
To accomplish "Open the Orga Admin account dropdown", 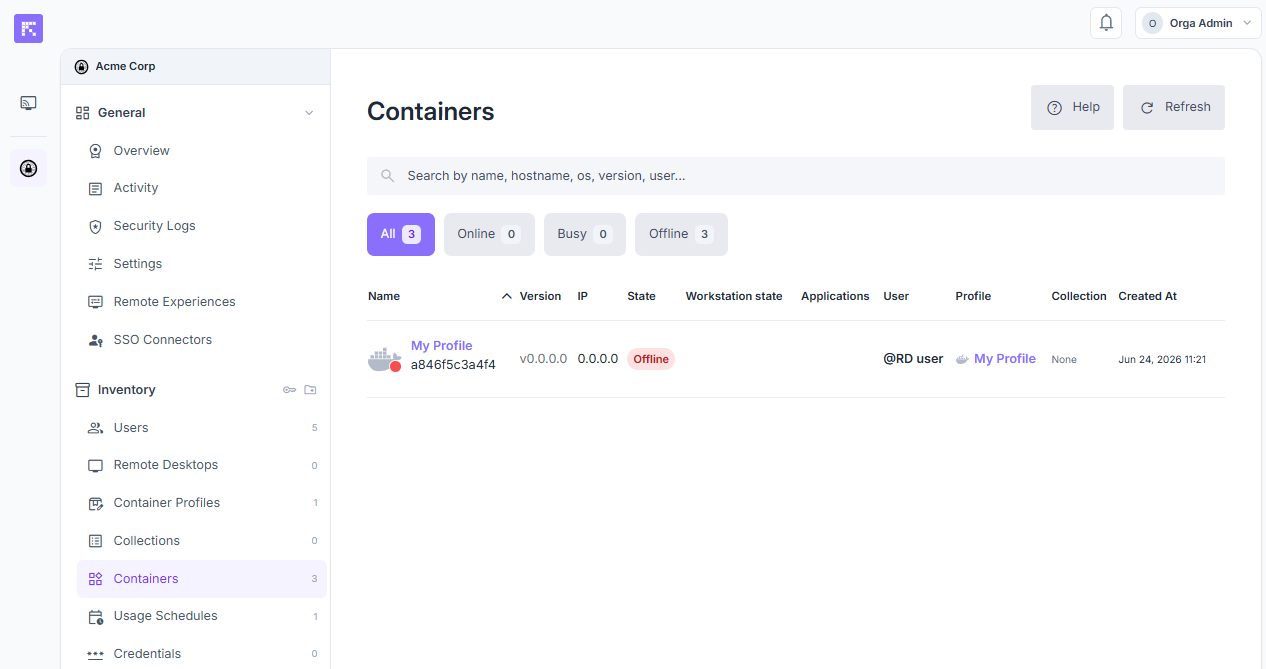I will coord(1198,23).
